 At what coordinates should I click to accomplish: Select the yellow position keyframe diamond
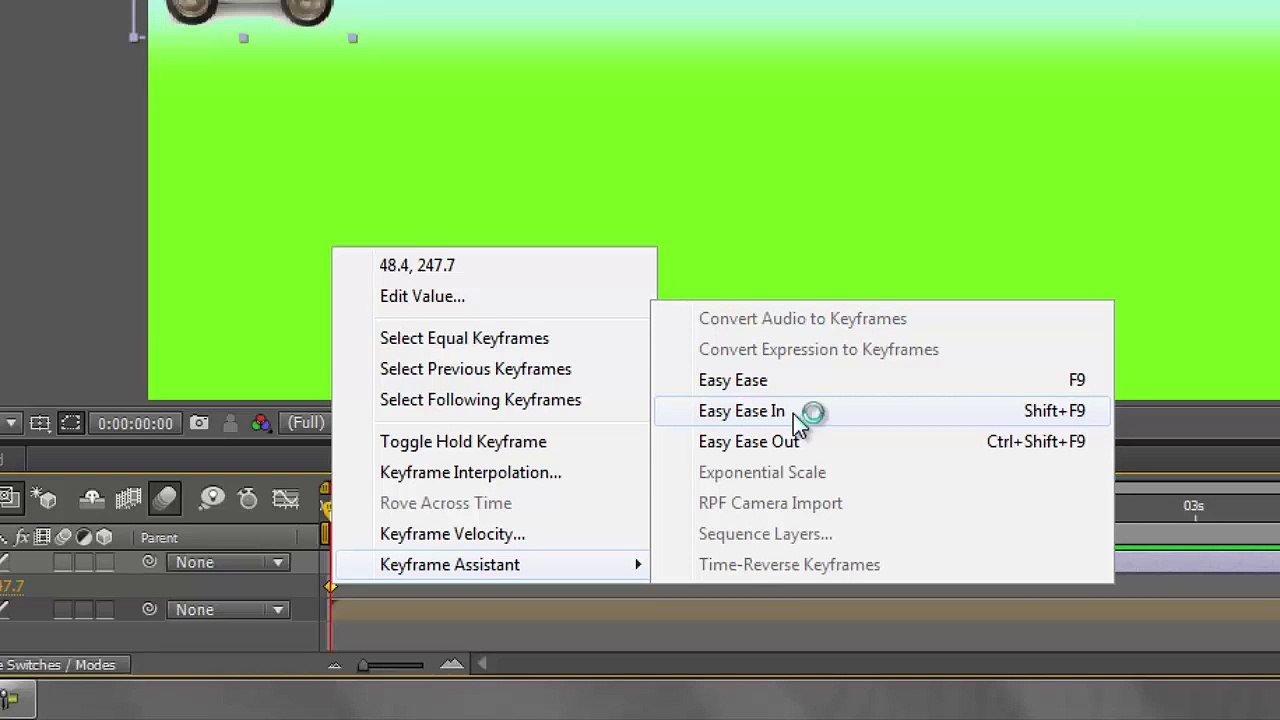click(331, 586)
